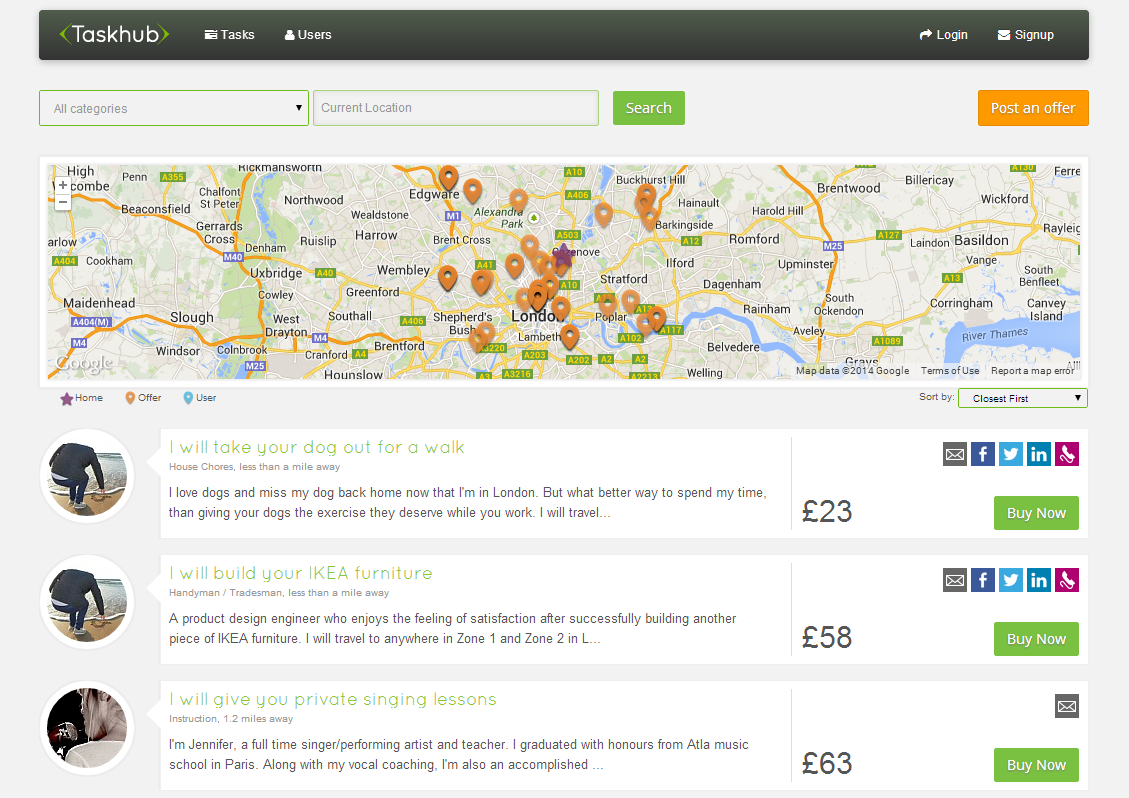Toggle the User markers legend item
This screenshot has width=1129, height=798.
click(198, 397)
